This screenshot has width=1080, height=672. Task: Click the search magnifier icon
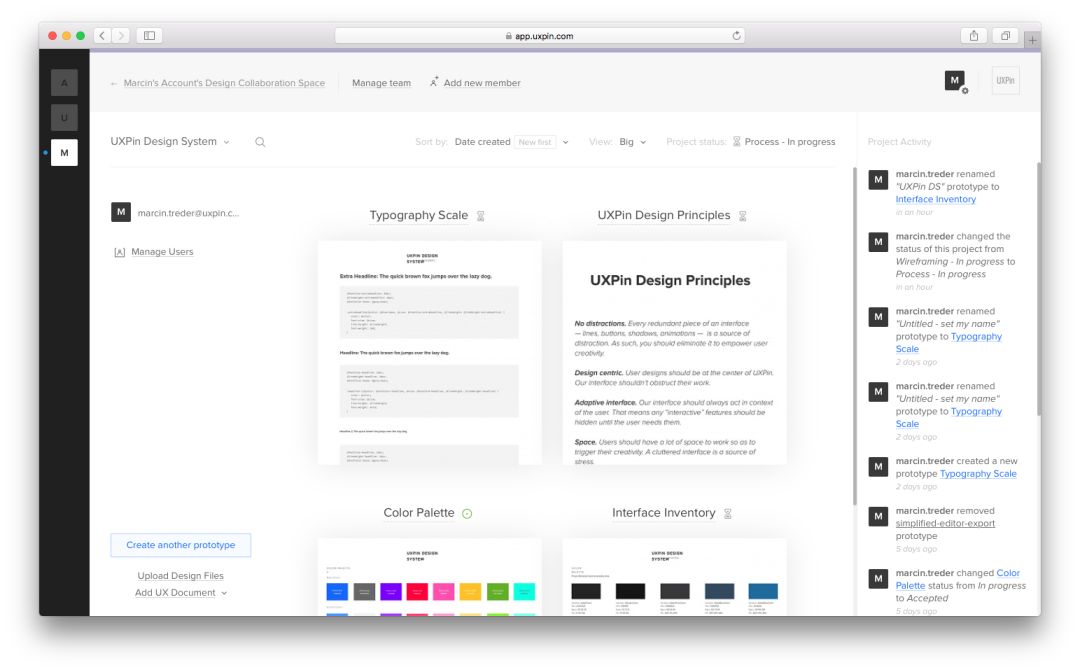[x=260, y=142]
